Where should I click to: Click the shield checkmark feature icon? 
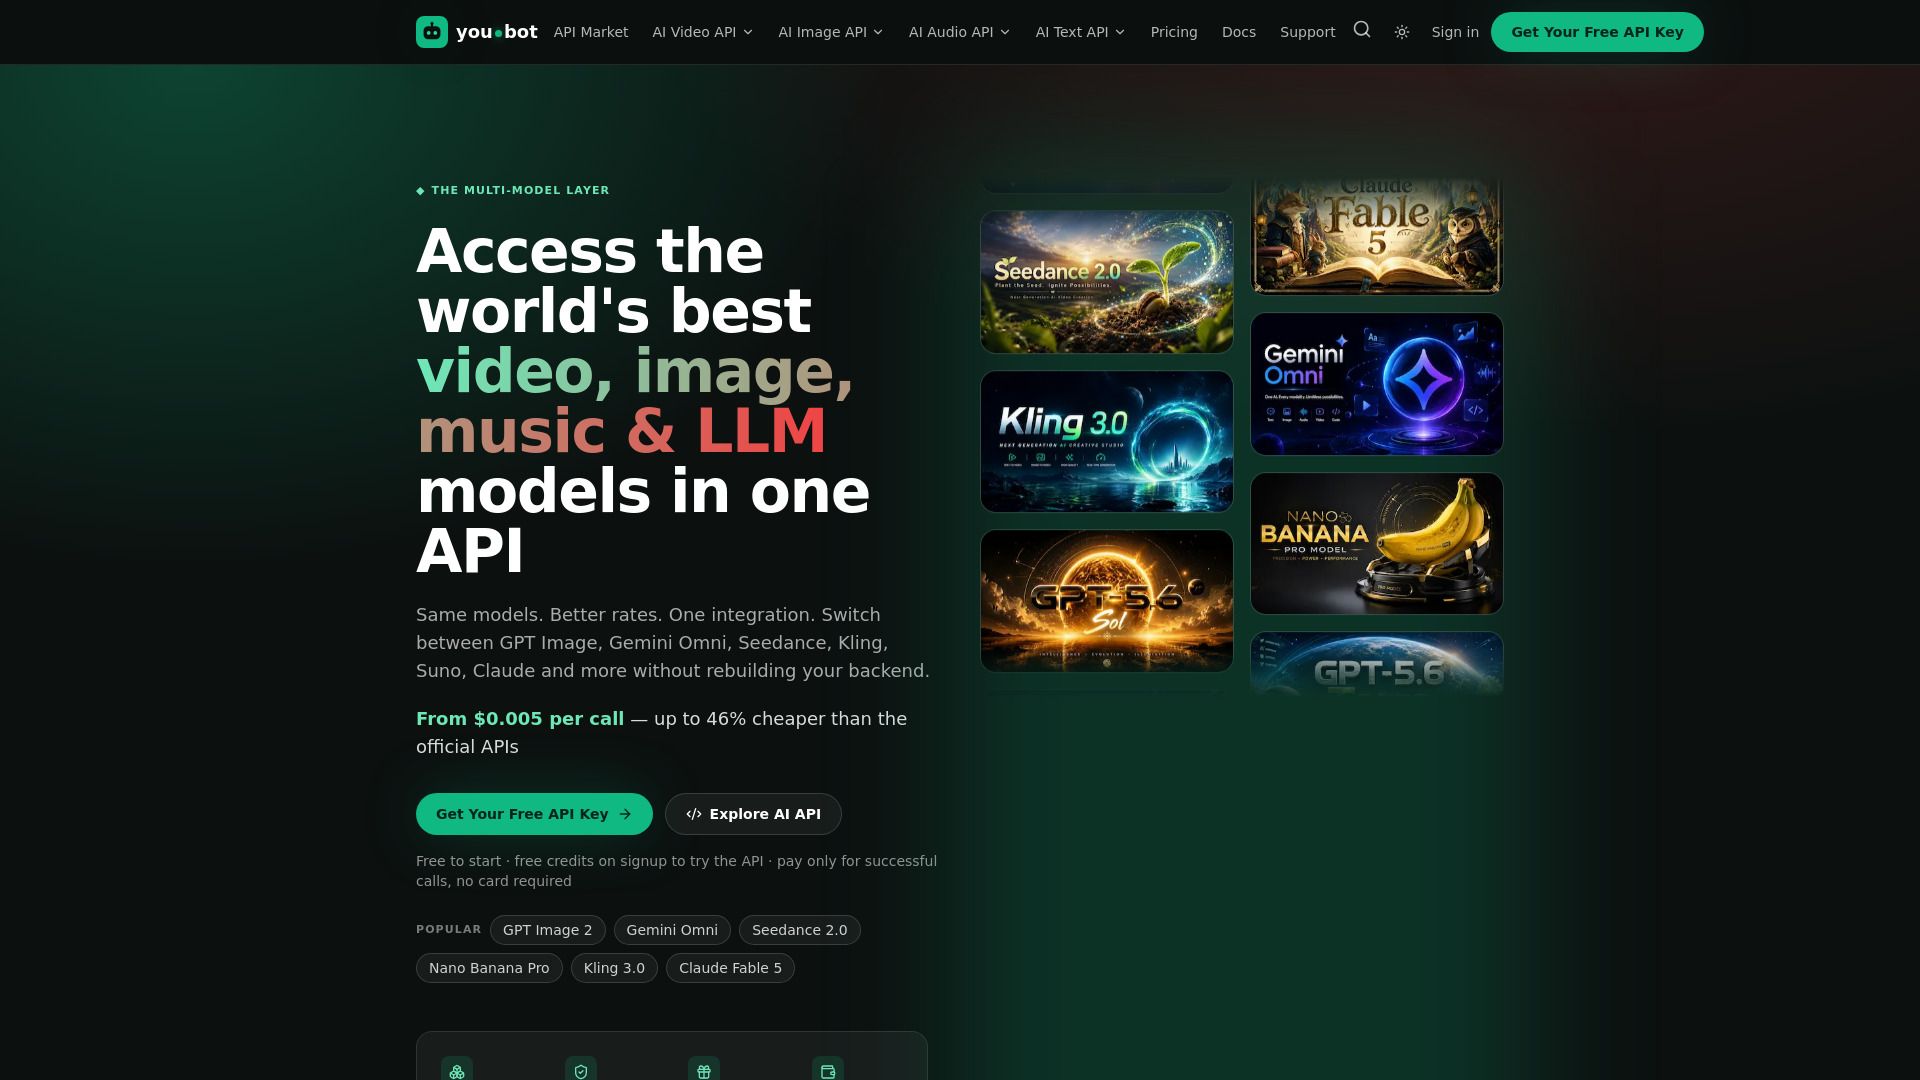coord(581,1071)
